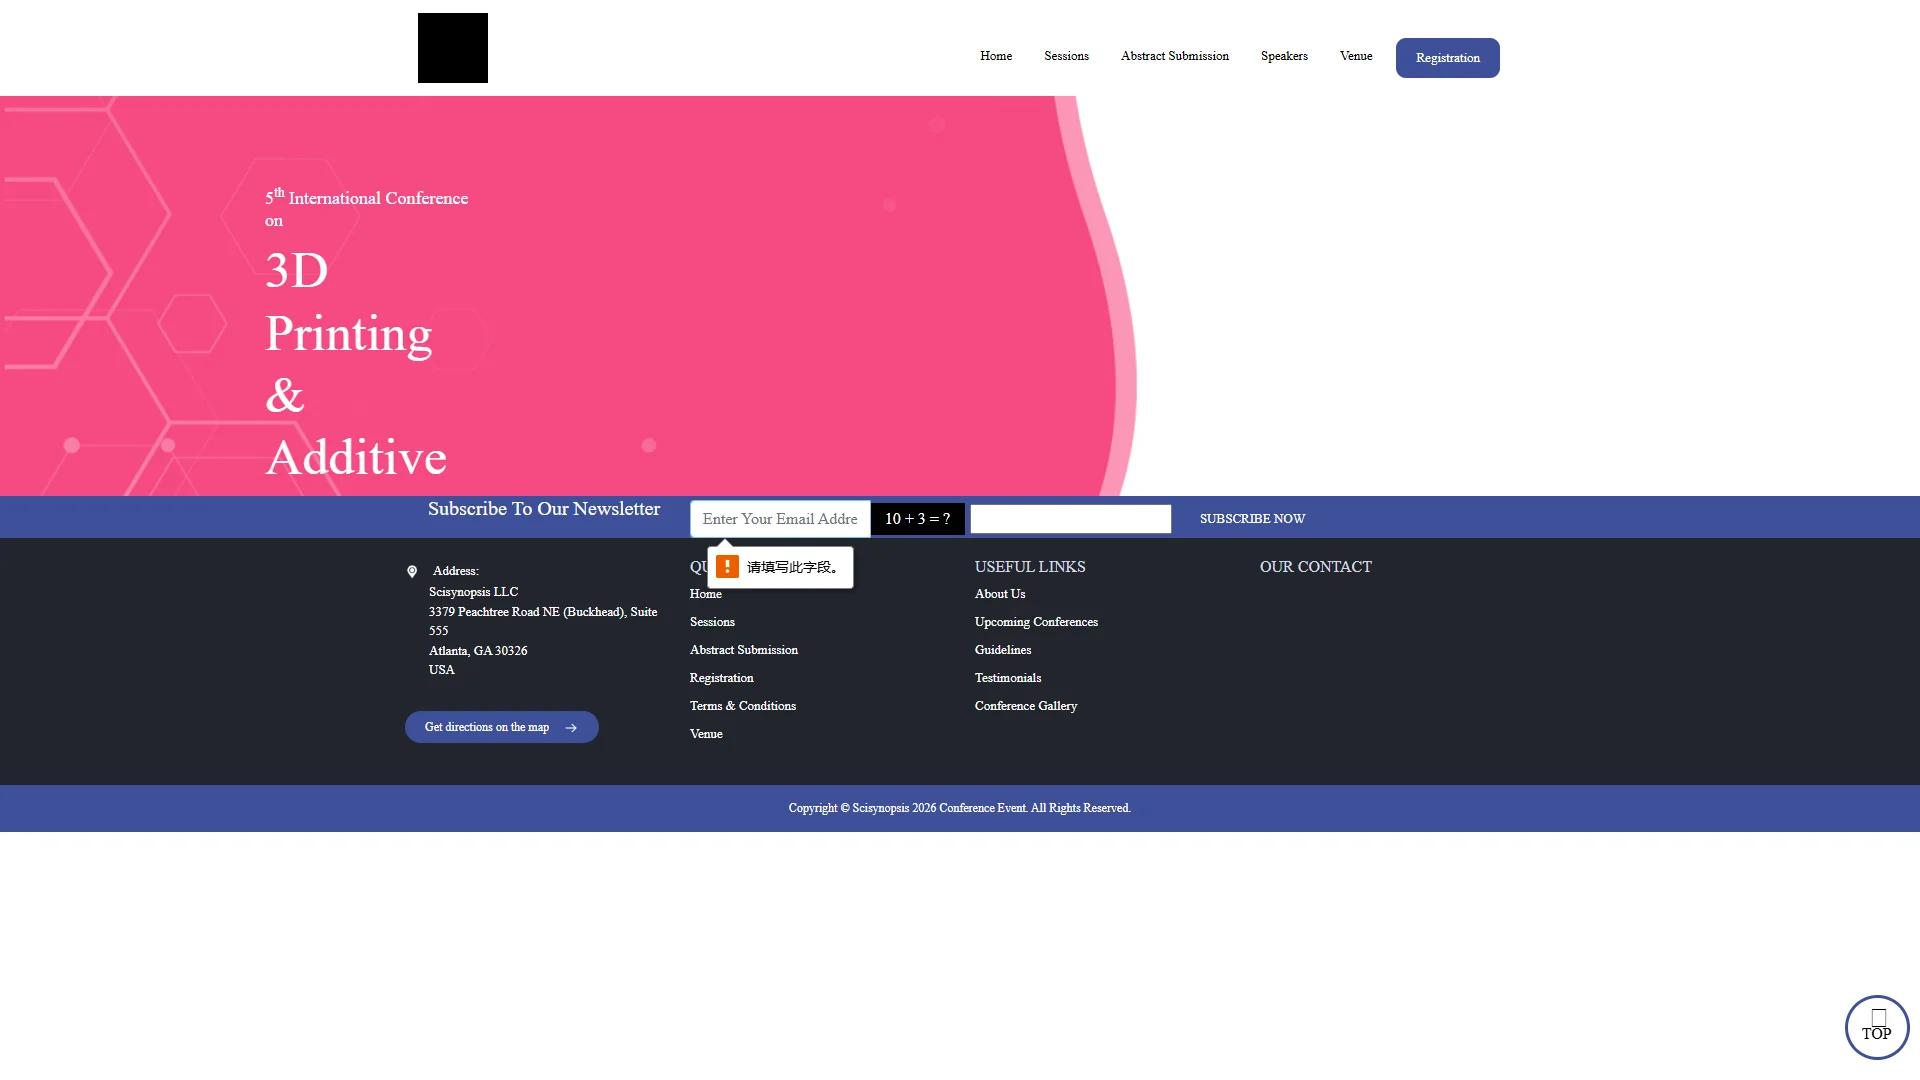Open the Conference Gallery link

(x=1026, y=706)
